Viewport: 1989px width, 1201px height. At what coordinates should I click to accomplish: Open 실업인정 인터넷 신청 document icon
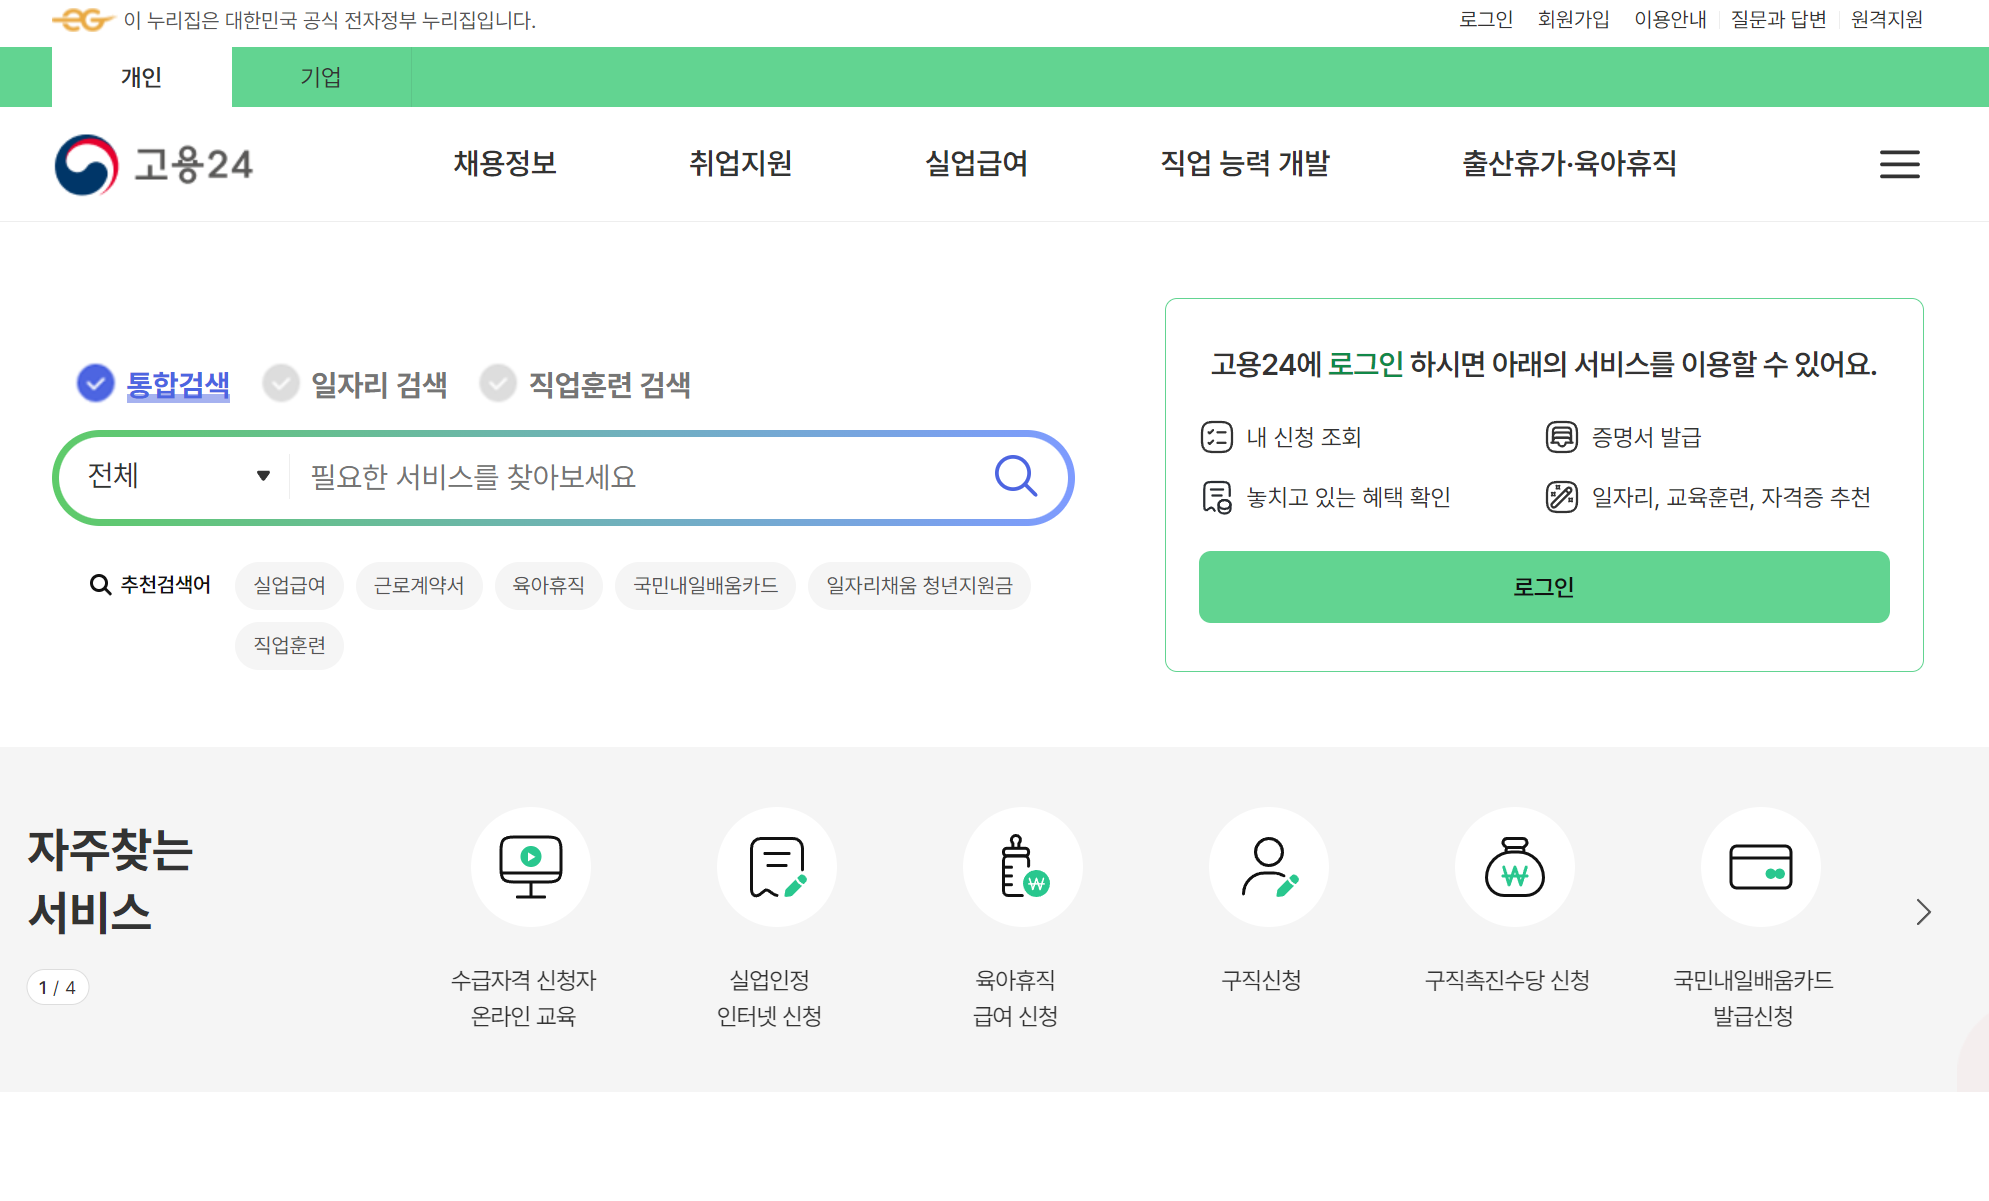point(776,866)
